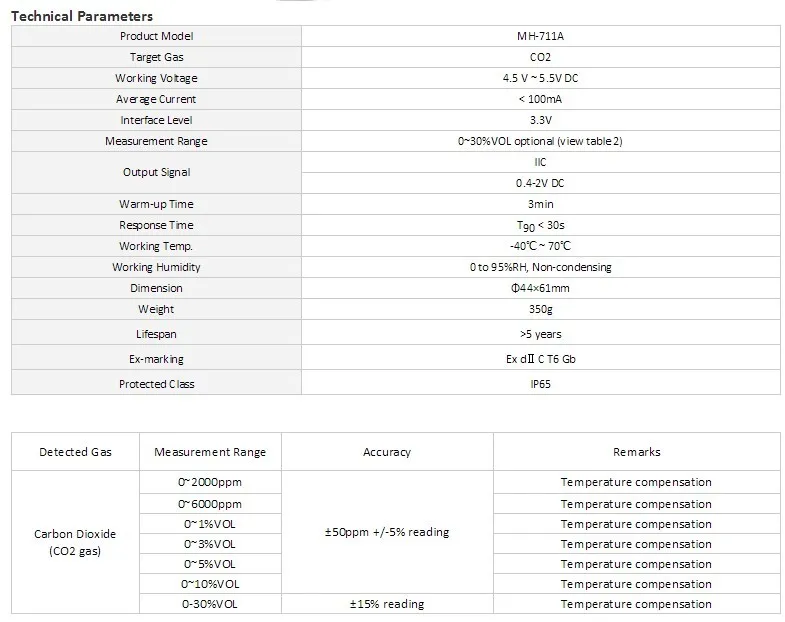Click the Working Humidity value text

541,267
